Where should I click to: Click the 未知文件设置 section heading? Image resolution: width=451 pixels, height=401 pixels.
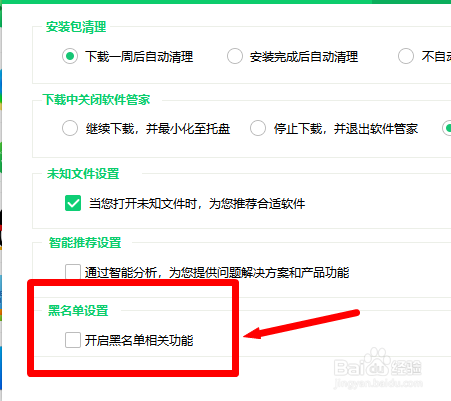[x=83, y=174]
